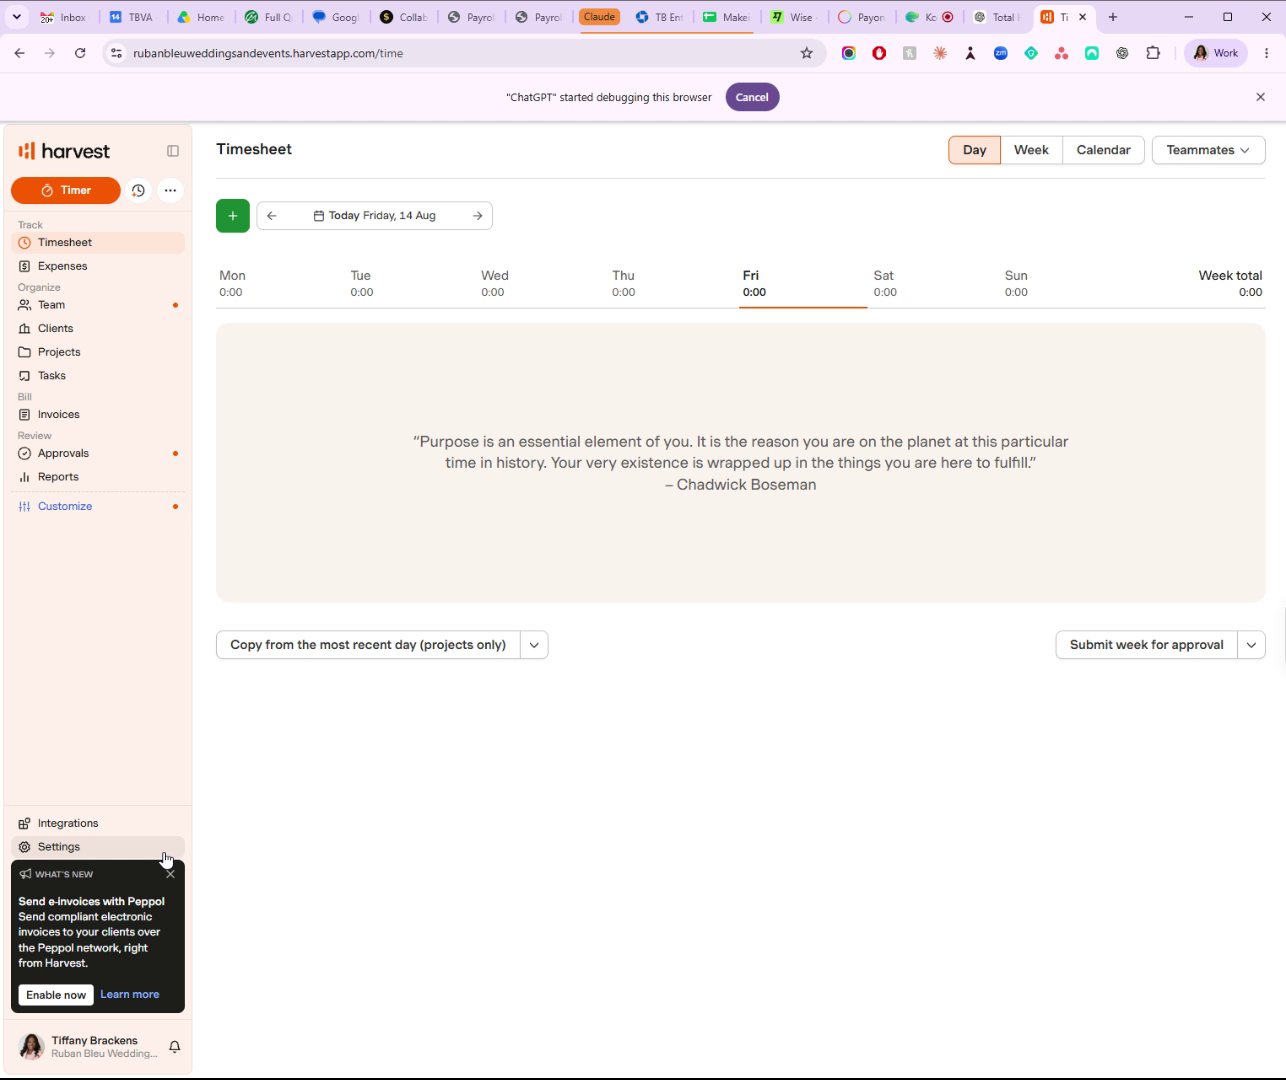
Task: Go to previous day arrow
Action: point(272,215)
